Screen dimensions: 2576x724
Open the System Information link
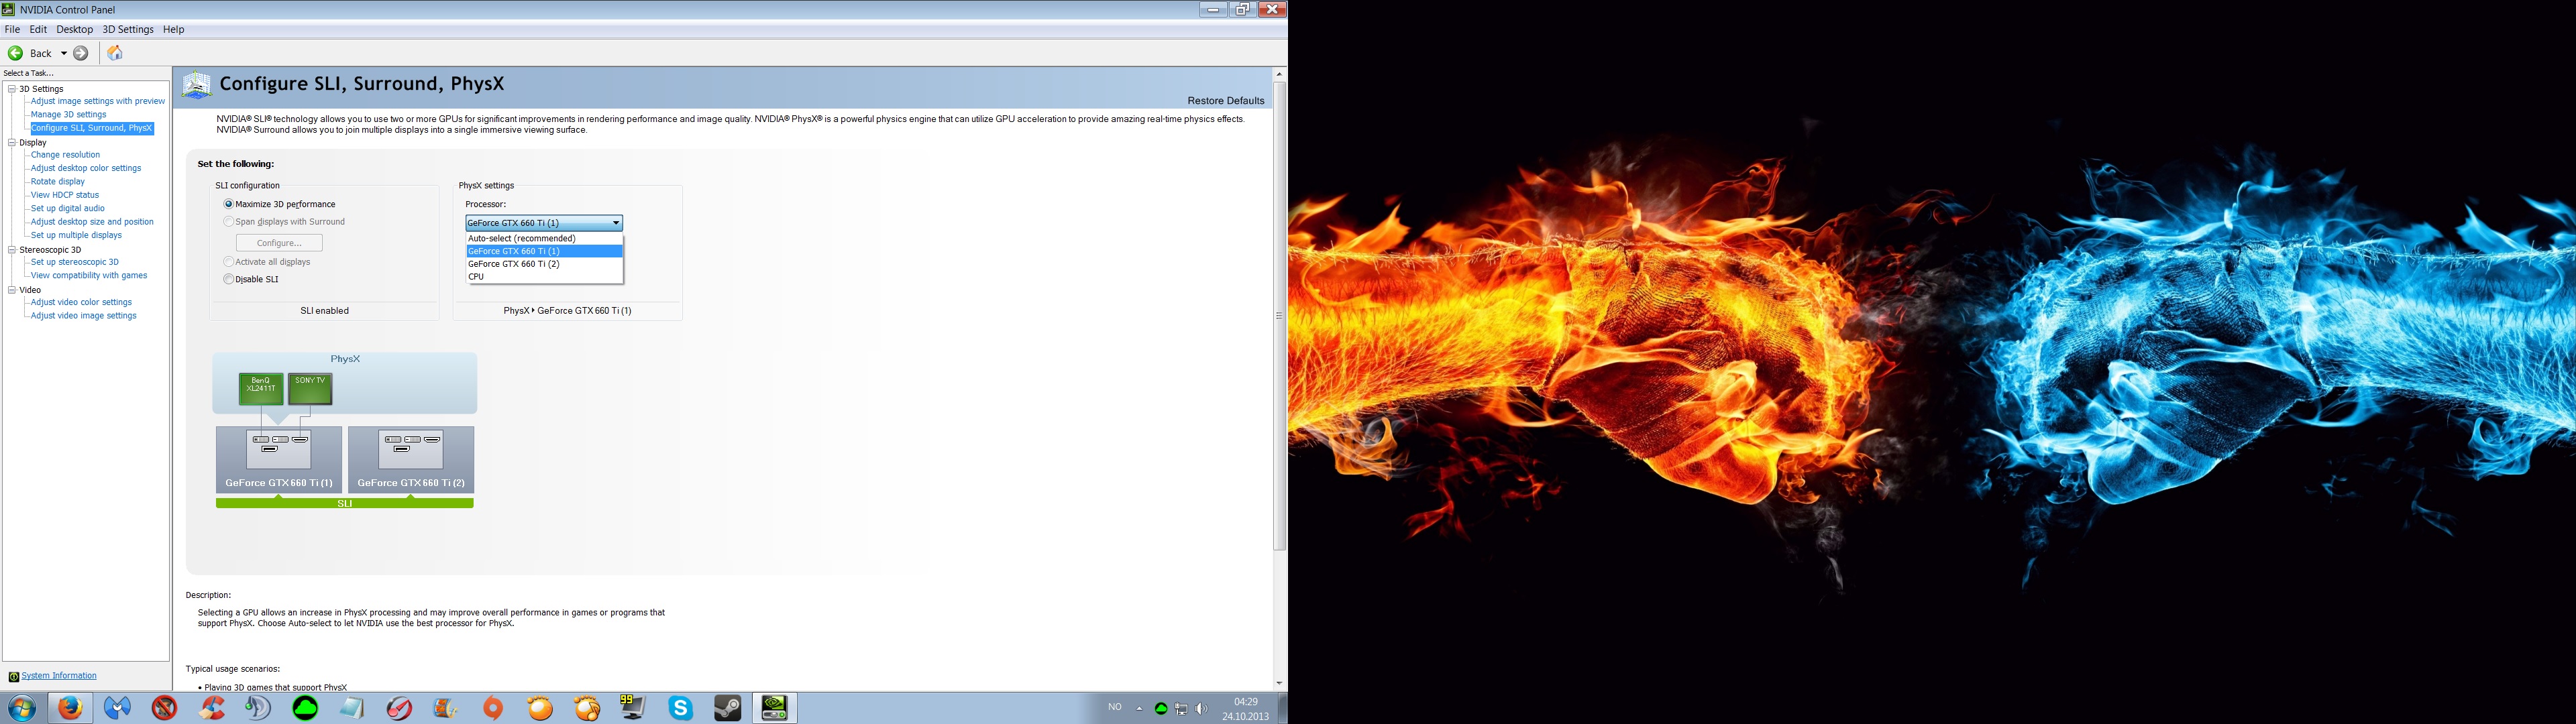[x=59, y=676]
